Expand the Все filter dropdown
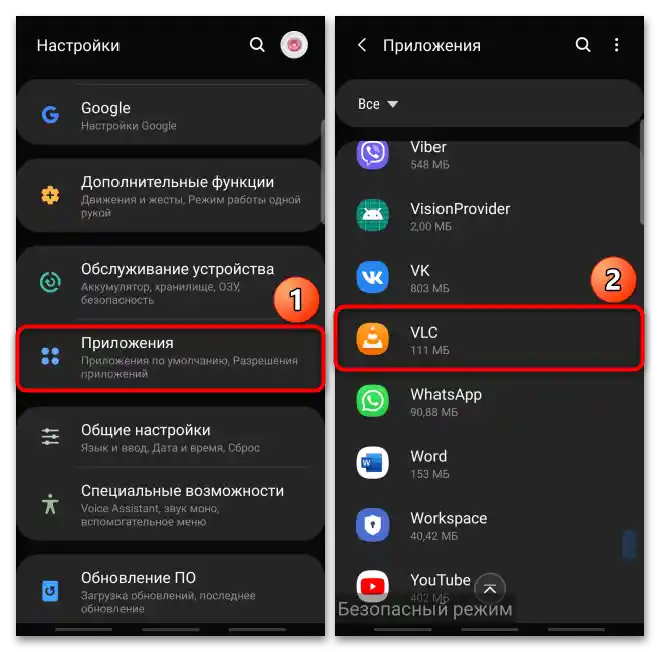 [378, 104]
